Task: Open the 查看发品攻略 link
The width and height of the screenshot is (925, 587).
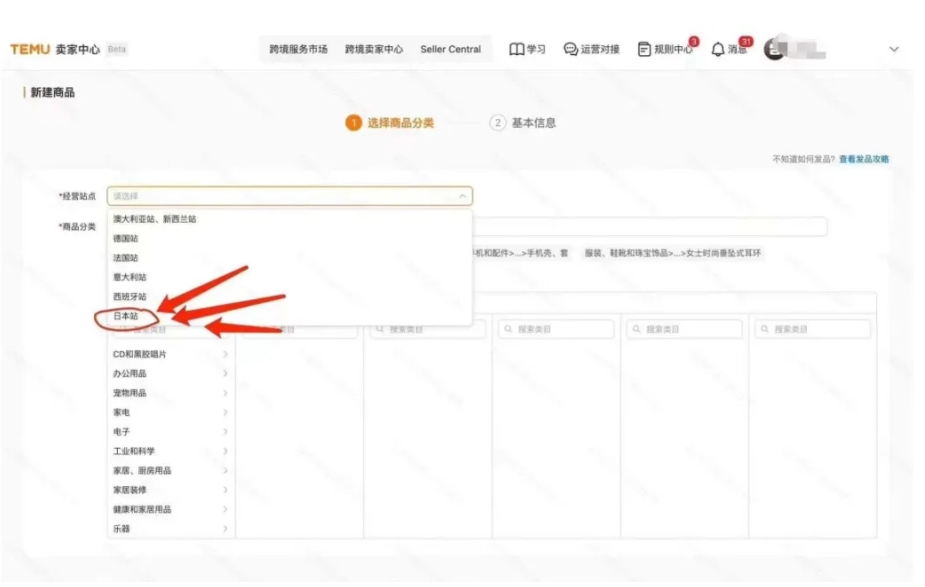Action: [864, 159]
